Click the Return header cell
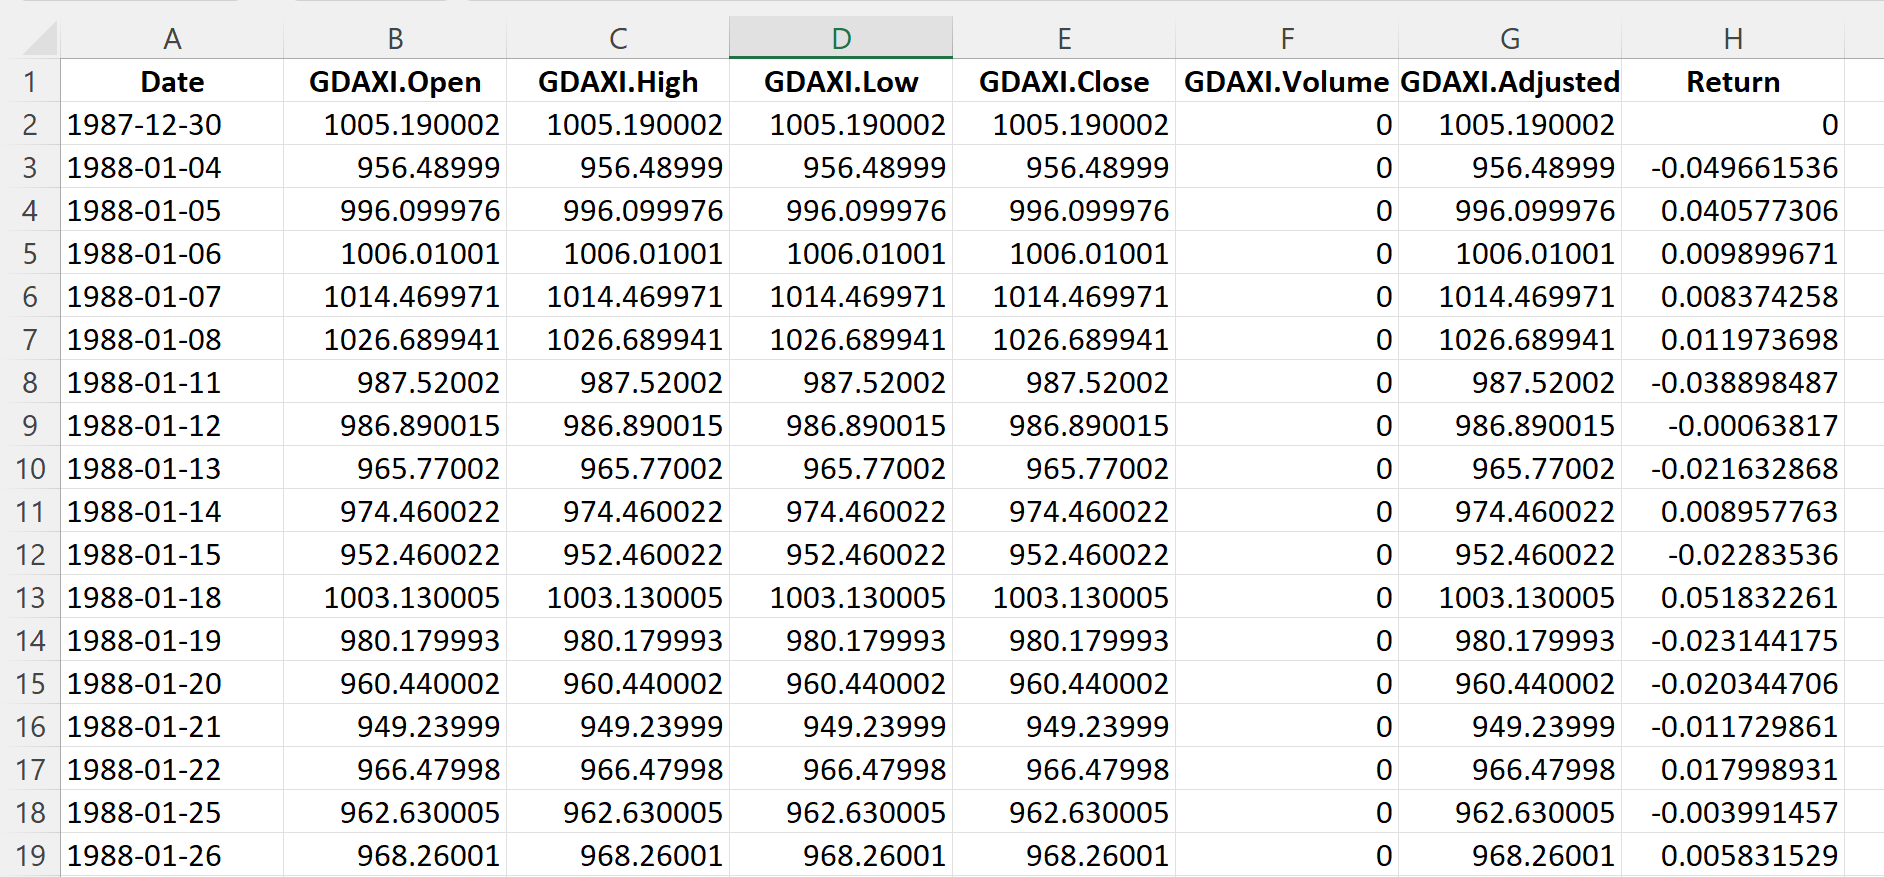 1733,81
